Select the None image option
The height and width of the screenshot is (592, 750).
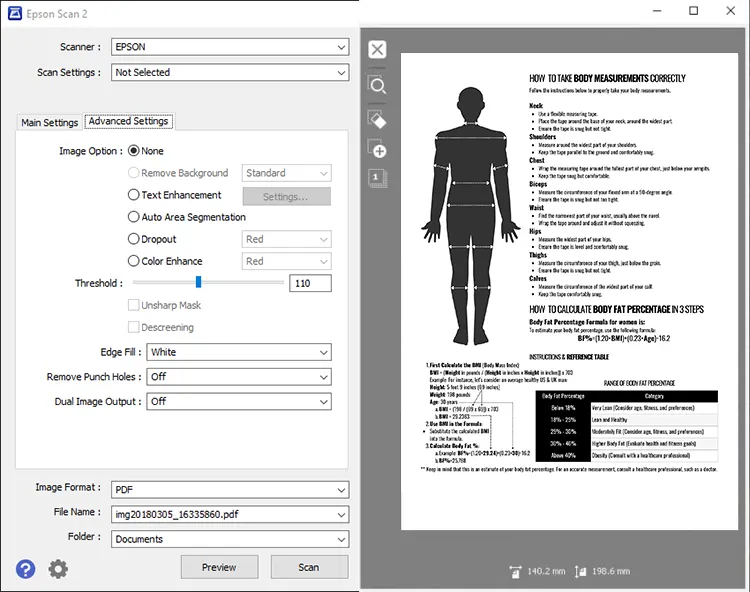[133, 151]
